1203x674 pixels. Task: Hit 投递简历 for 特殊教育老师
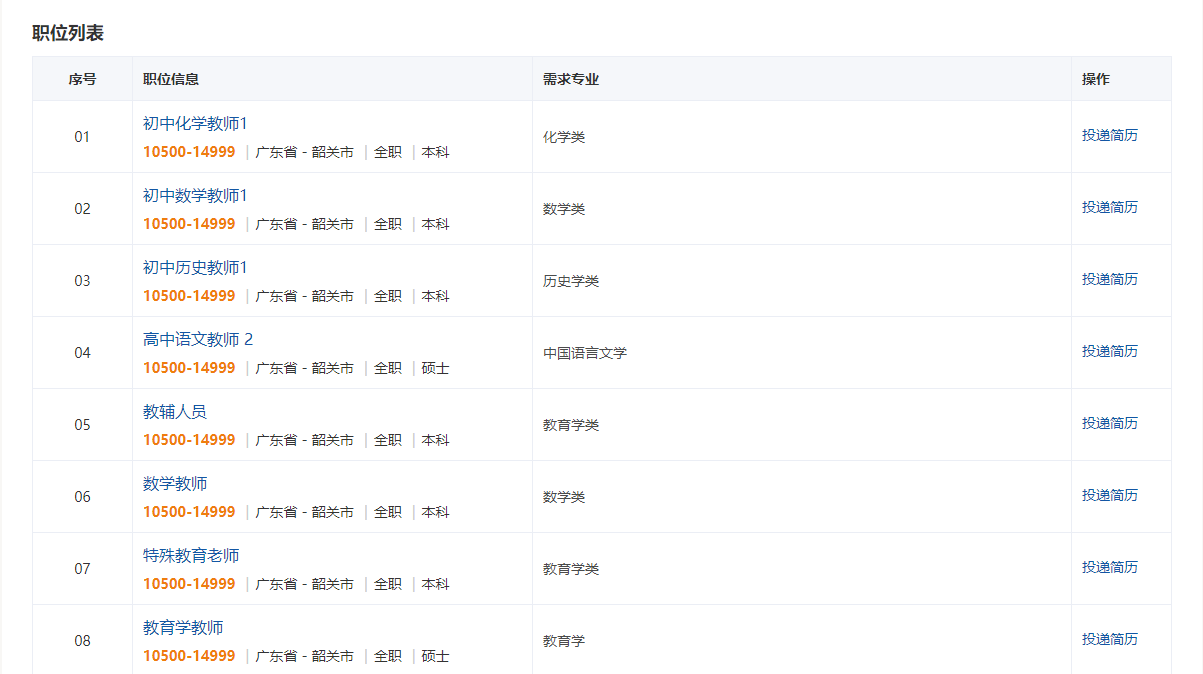pos(1109,568)
